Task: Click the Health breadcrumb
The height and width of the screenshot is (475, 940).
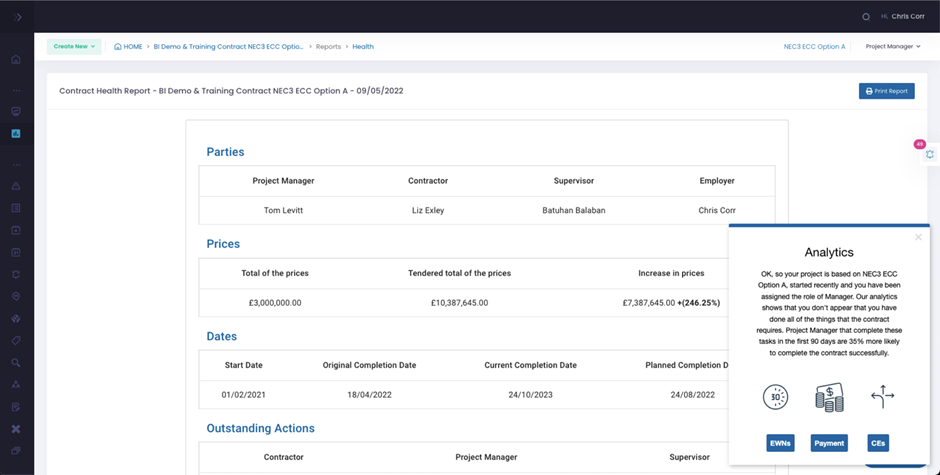Action: 363,46
